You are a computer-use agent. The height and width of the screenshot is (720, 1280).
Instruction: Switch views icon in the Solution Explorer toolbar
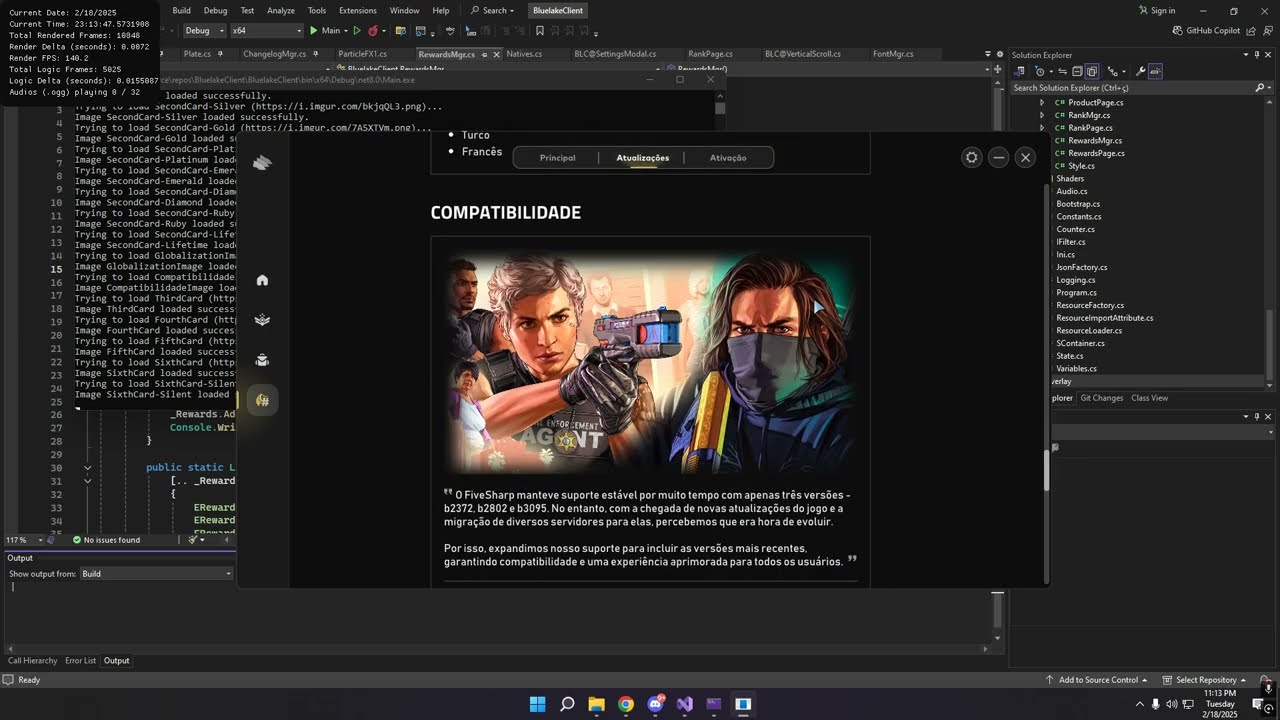(1020, 72)
